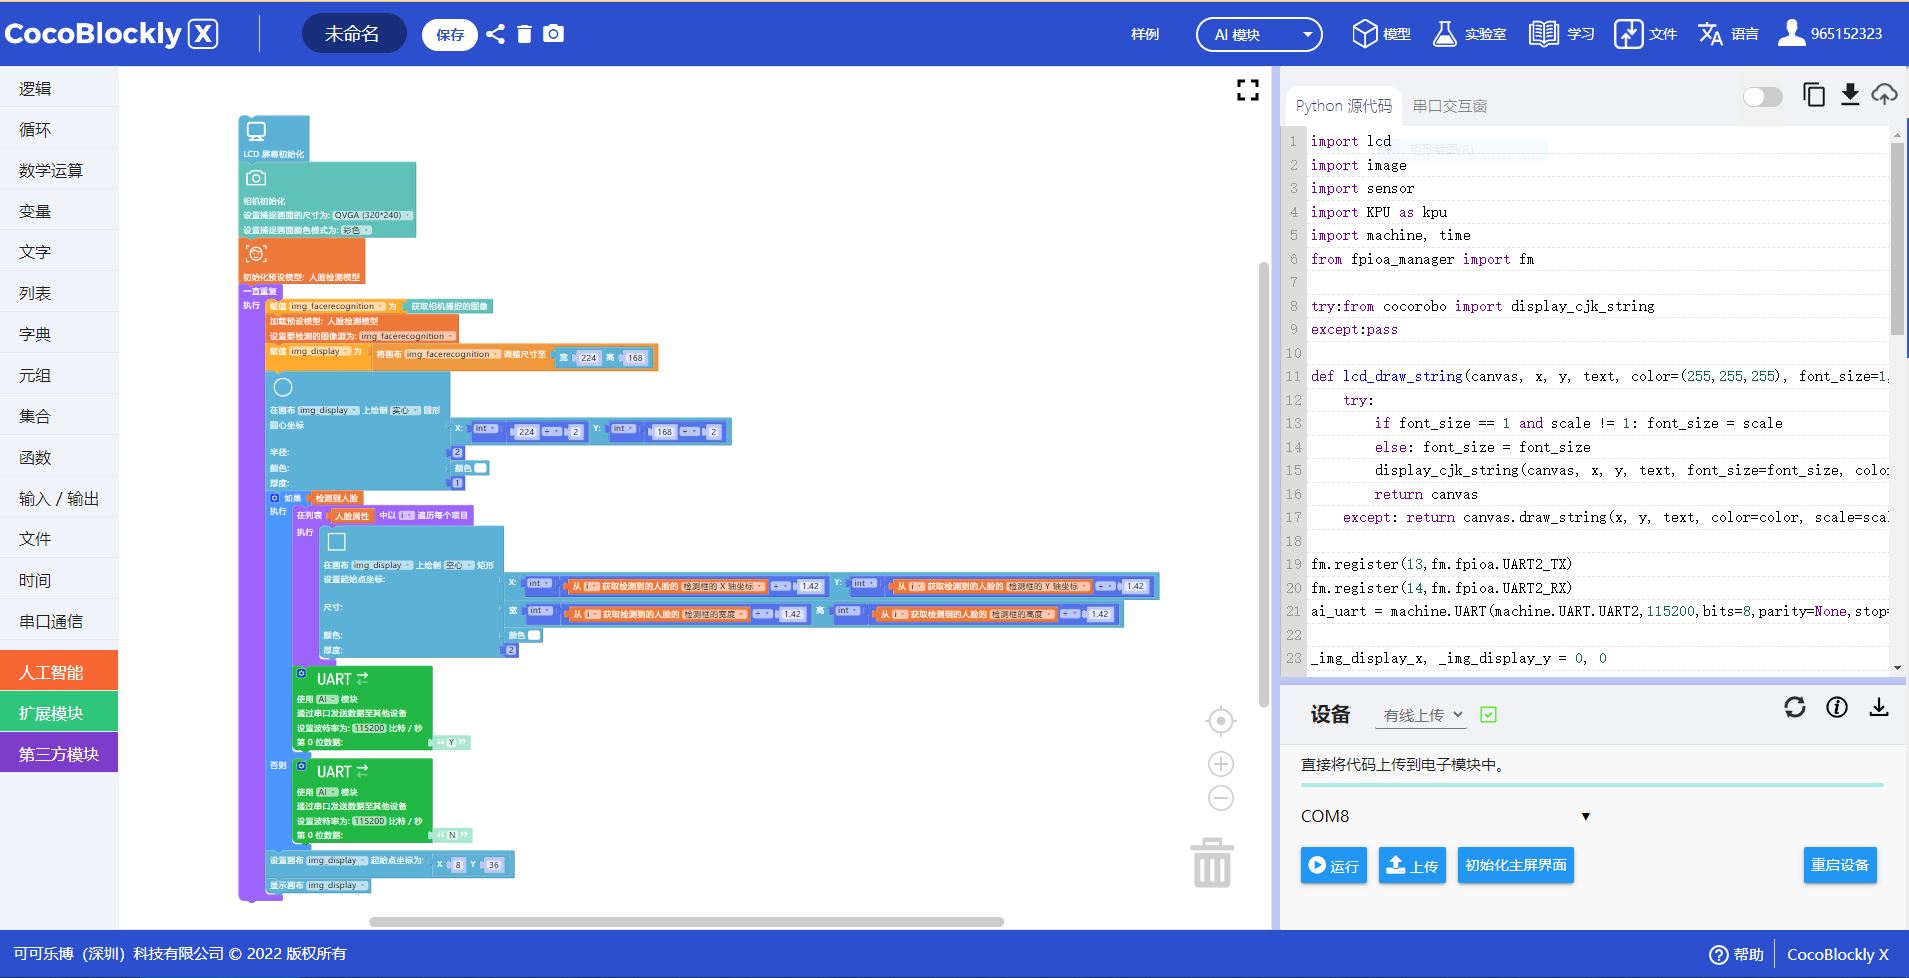Open the 人工智能 block category
The image size is (1909, 978).
(x=59, y=672)
